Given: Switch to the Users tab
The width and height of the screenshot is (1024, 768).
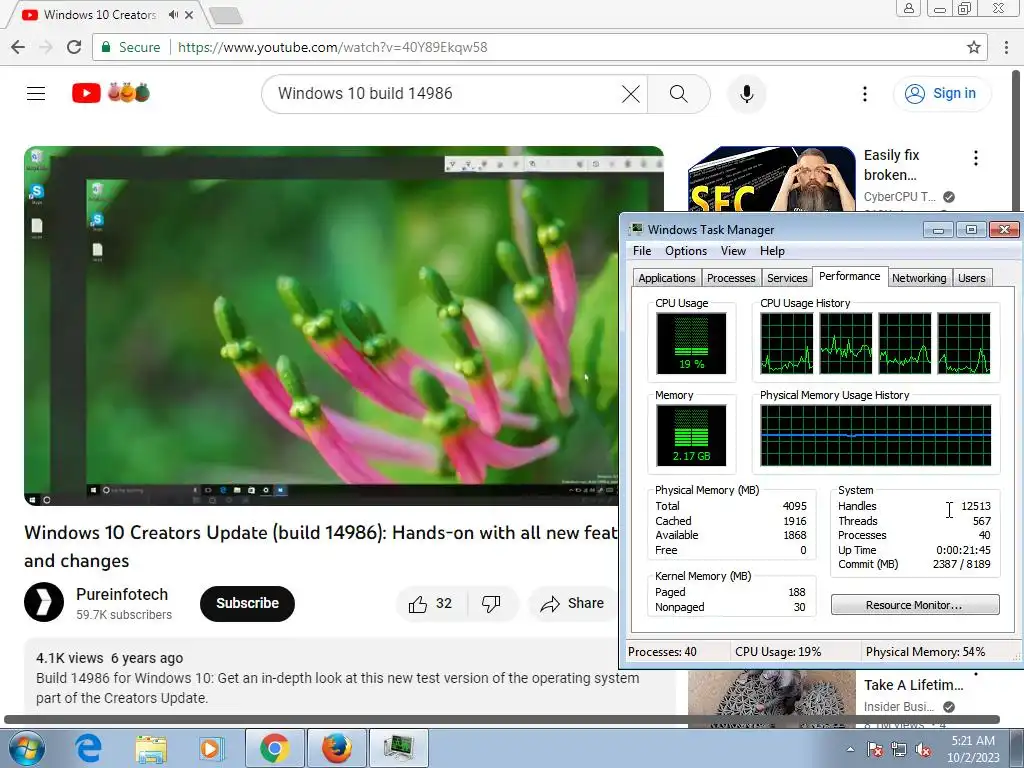Looking at the screenshot, I should (x=972, y=278).
